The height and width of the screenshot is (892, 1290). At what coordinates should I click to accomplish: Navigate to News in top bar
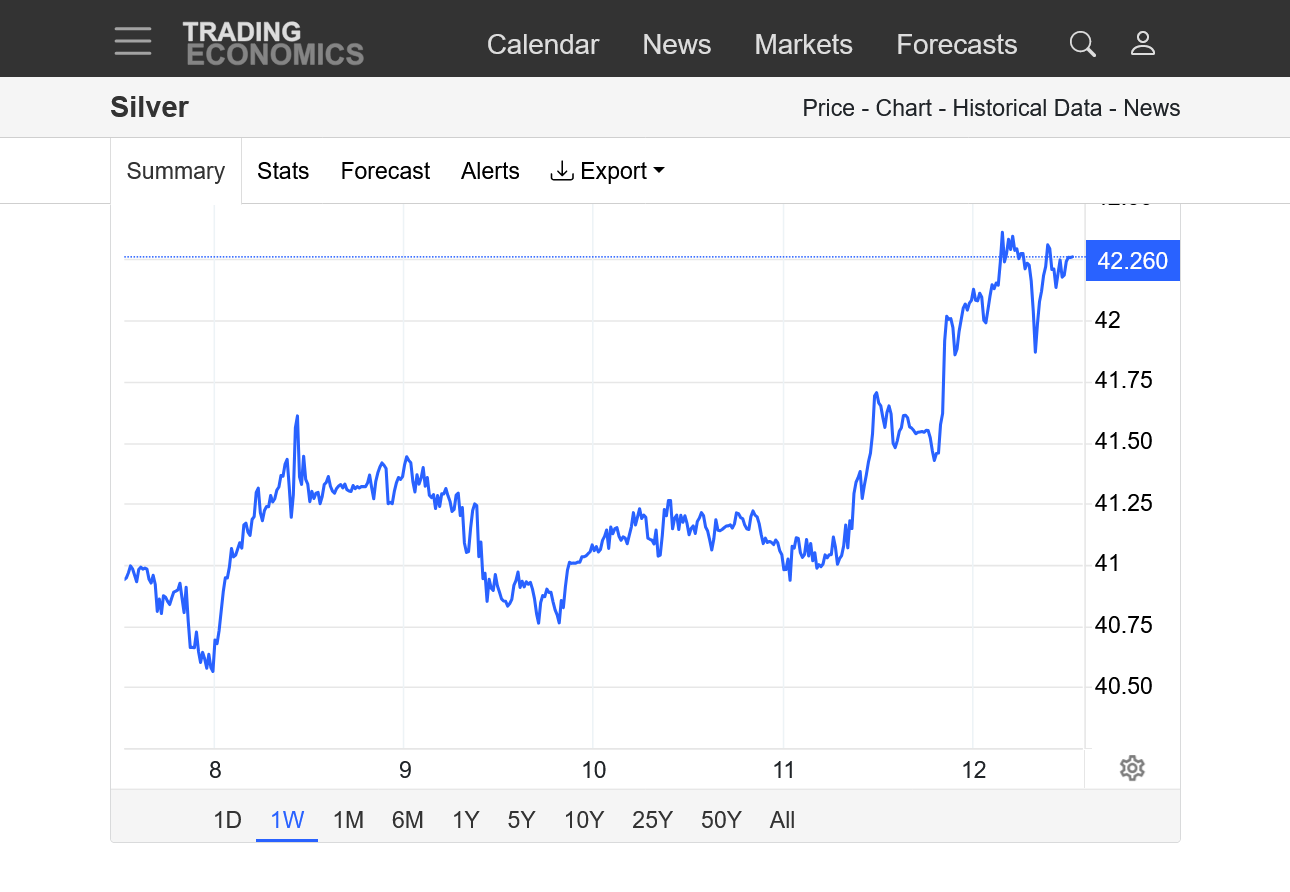click(x=676, y=45)
